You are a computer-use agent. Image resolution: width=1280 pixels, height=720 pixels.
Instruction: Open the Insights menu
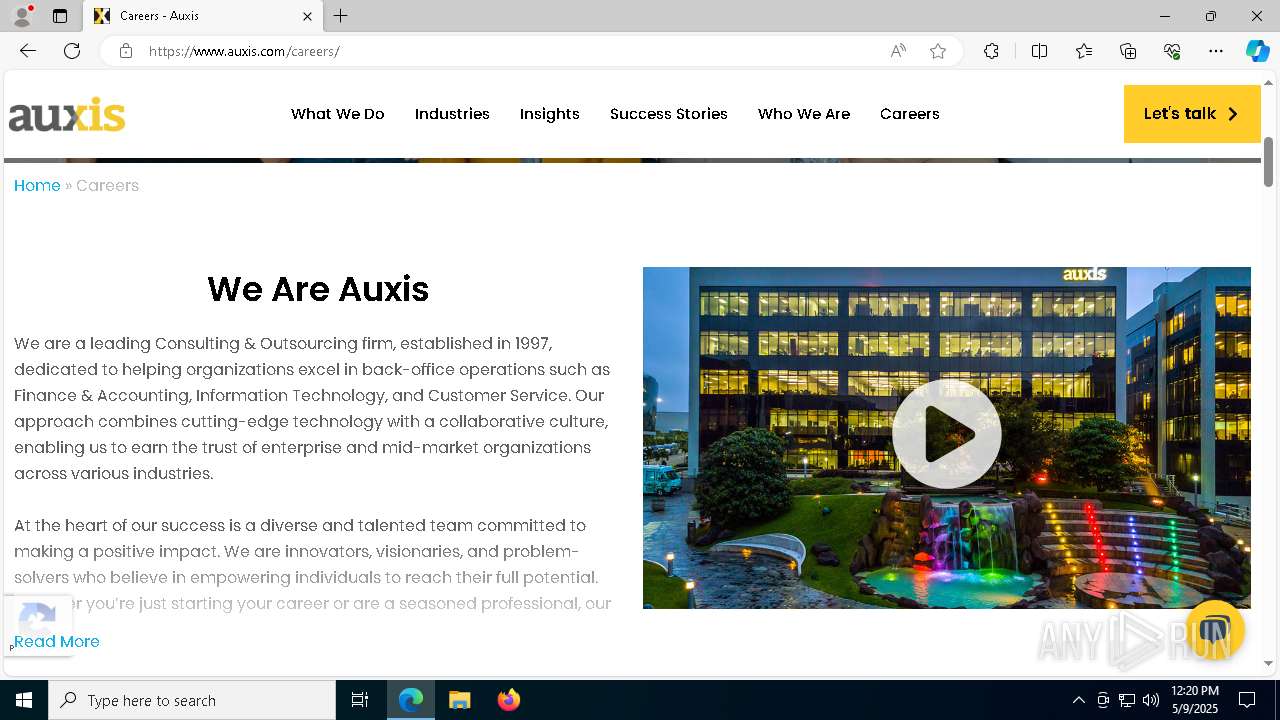click(550, 114)
